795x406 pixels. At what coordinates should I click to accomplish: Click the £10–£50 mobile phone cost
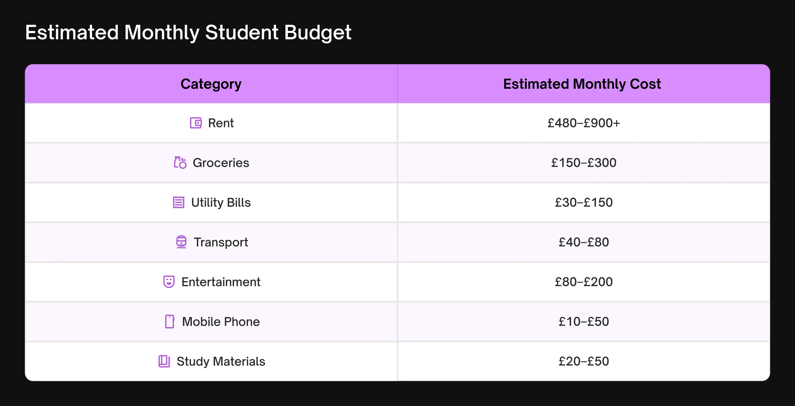(x=584, y=321)
